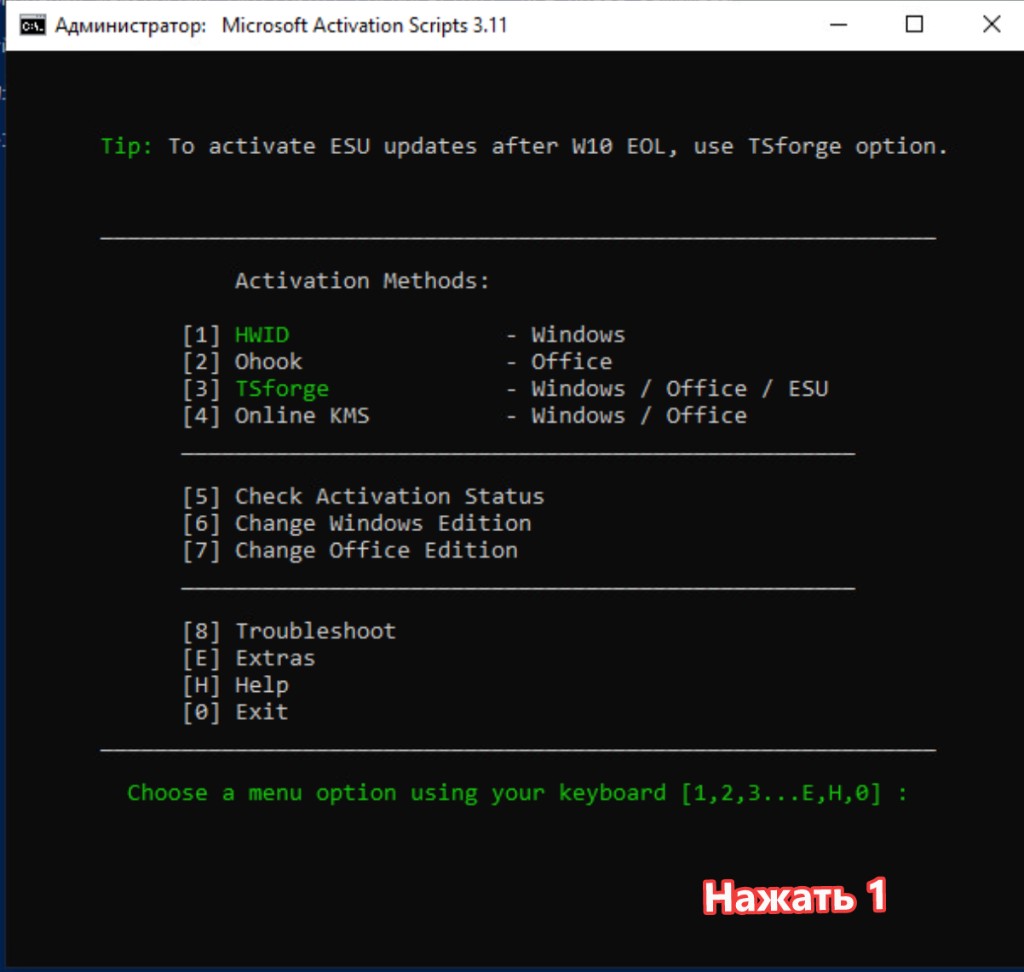Image resolution: width=1024 pixels, height=972 pixels.
Task: Click the green 'Tip:' label
Action: pos(127,146)
